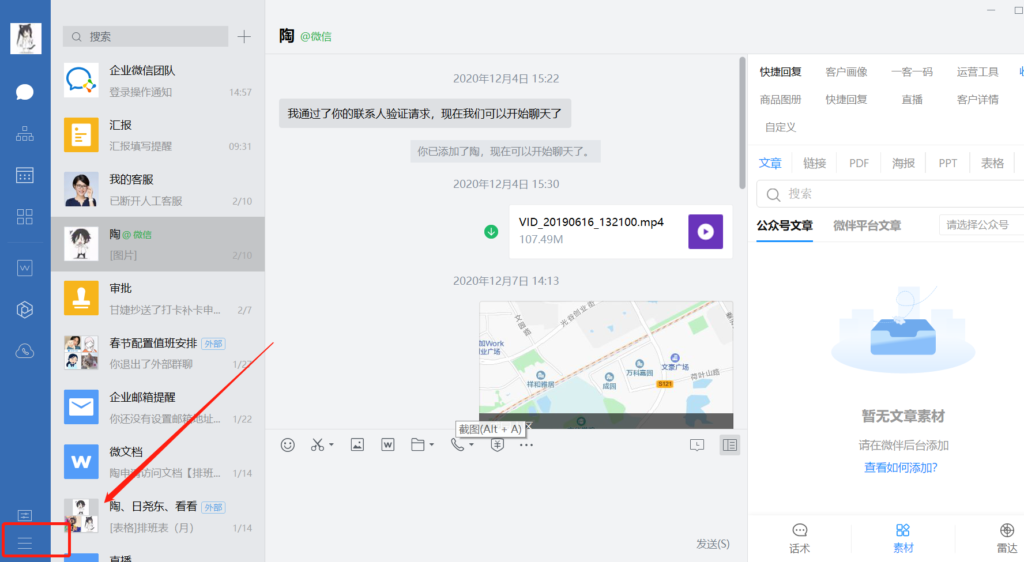Open the hexagon cube icon in sidebar
This screenshot has width=1024, height=562.
(x=25, y=309)
